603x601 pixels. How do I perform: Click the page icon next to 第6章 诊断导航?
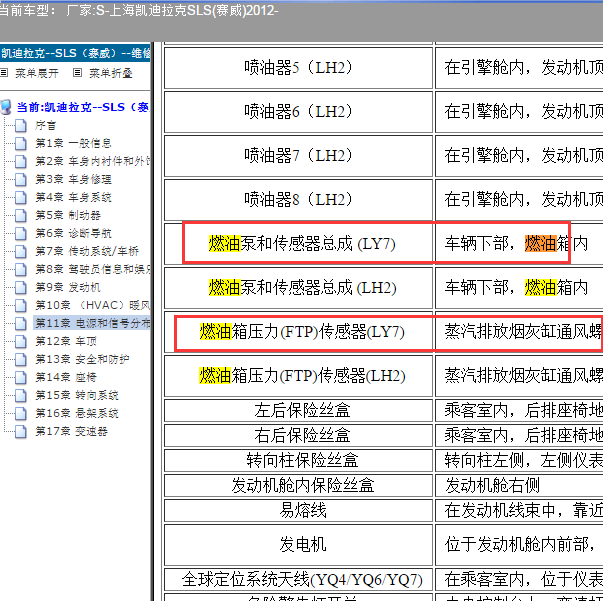(x=21, y=233)
